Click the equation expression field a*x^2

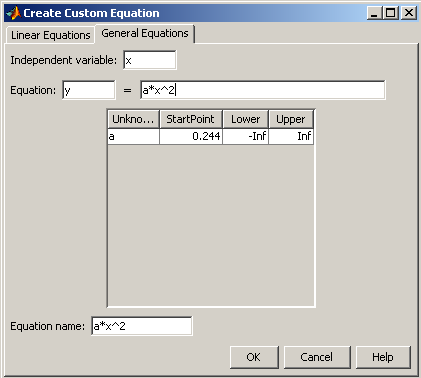tap(263, 90)
